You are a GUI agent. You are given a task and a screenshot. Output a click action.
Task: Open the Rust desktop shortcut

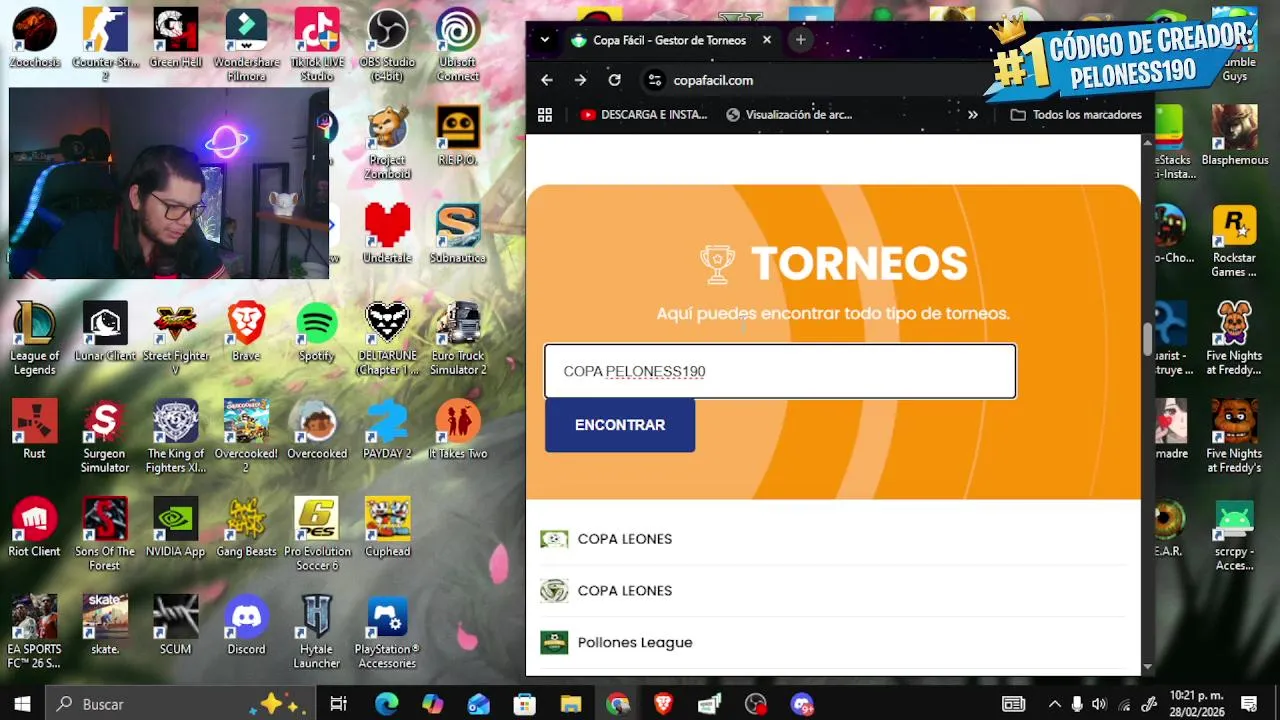(34, 429)
